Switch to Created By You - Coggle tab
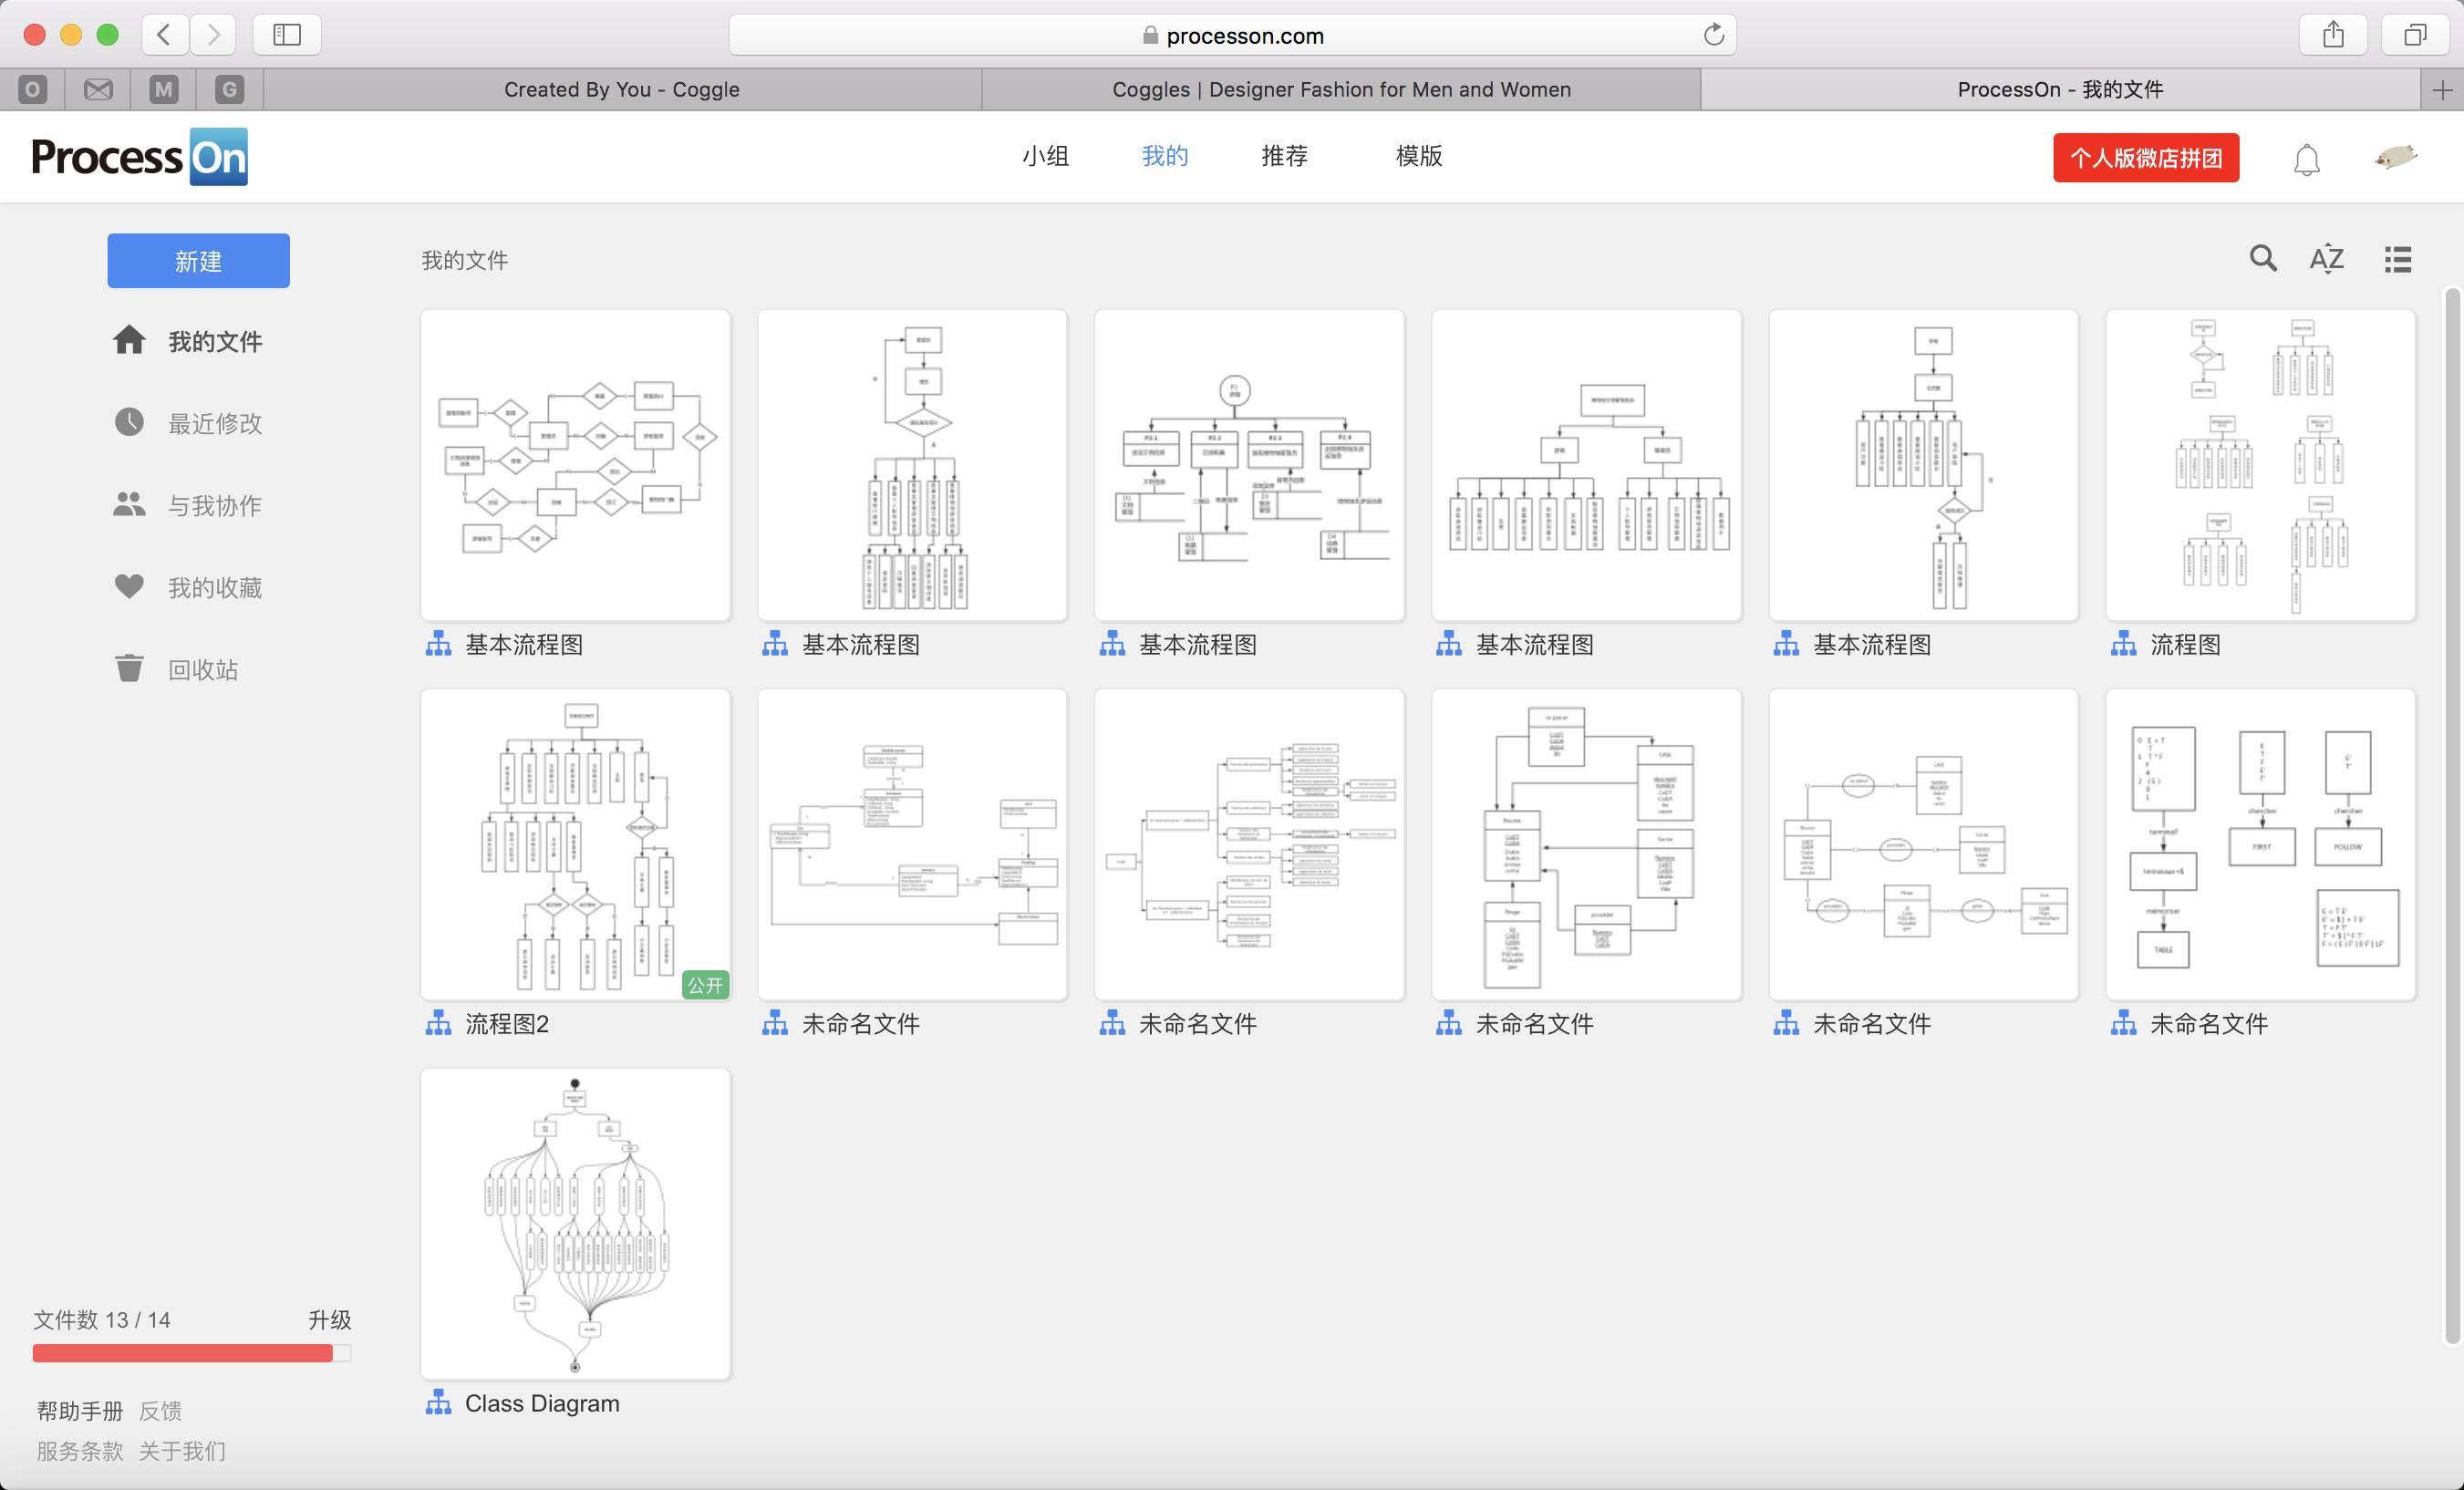 621,89
